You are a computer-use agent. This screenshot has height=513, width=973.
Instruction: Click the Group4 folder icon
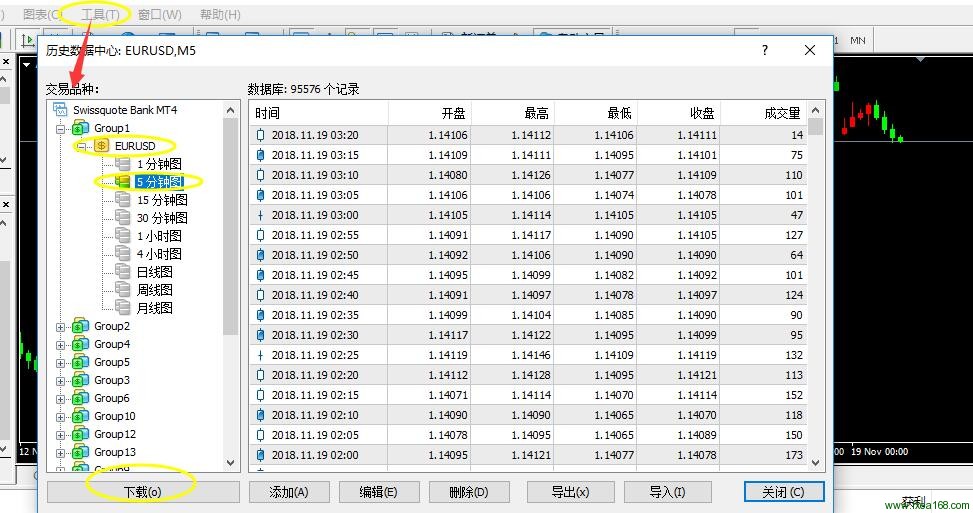coord(81,344)
